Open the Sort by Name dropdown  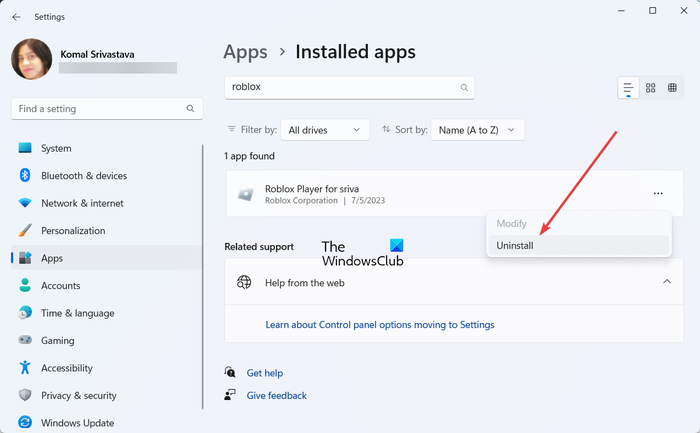point(477,130)
